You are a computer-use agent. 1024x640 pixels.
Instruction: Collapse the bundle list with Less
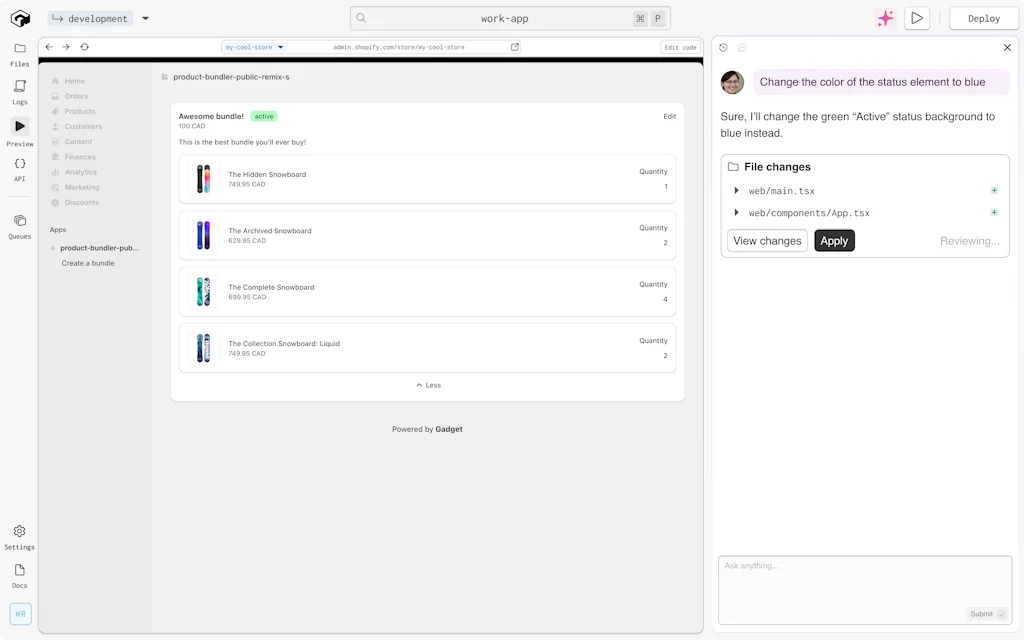pyautogui.click(x=428, y=384)
